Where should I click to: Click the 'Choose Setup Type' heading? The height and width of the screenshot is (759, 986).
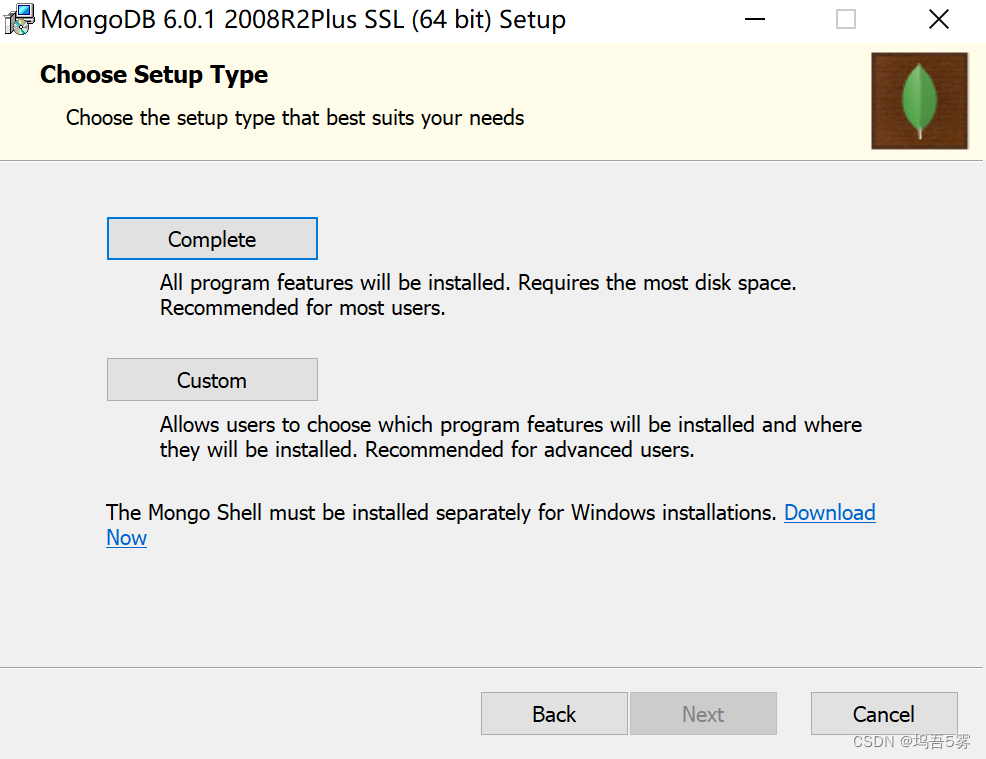[154, 74]
